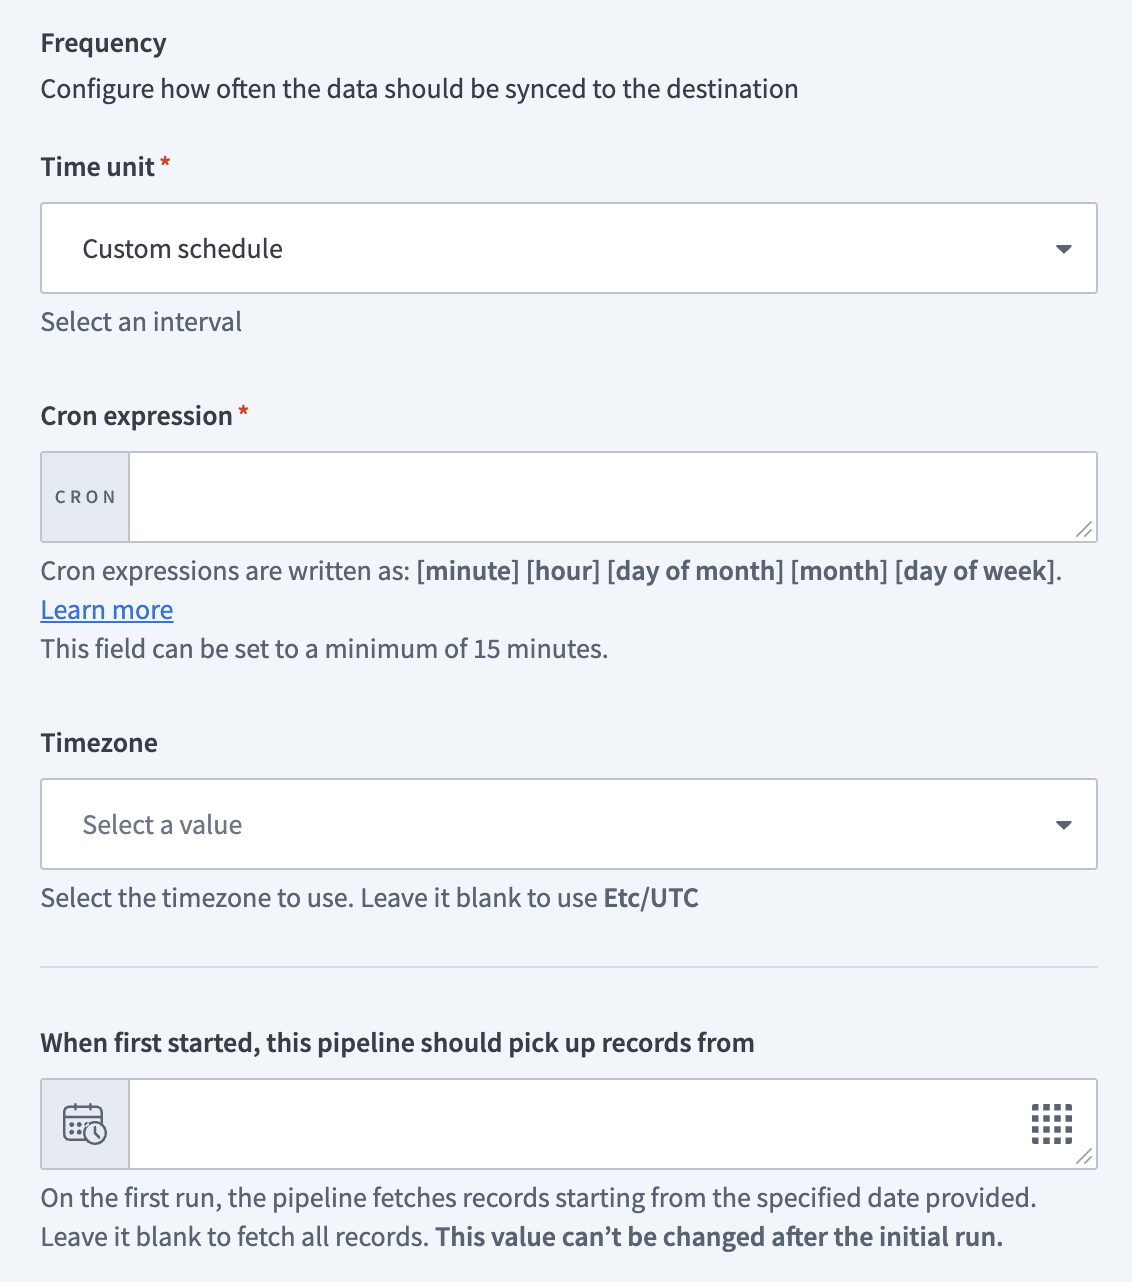Expand the Time unit dropdown arrow
Viewport: 1132px width, 1282px height.
[x=1063, y=249]
